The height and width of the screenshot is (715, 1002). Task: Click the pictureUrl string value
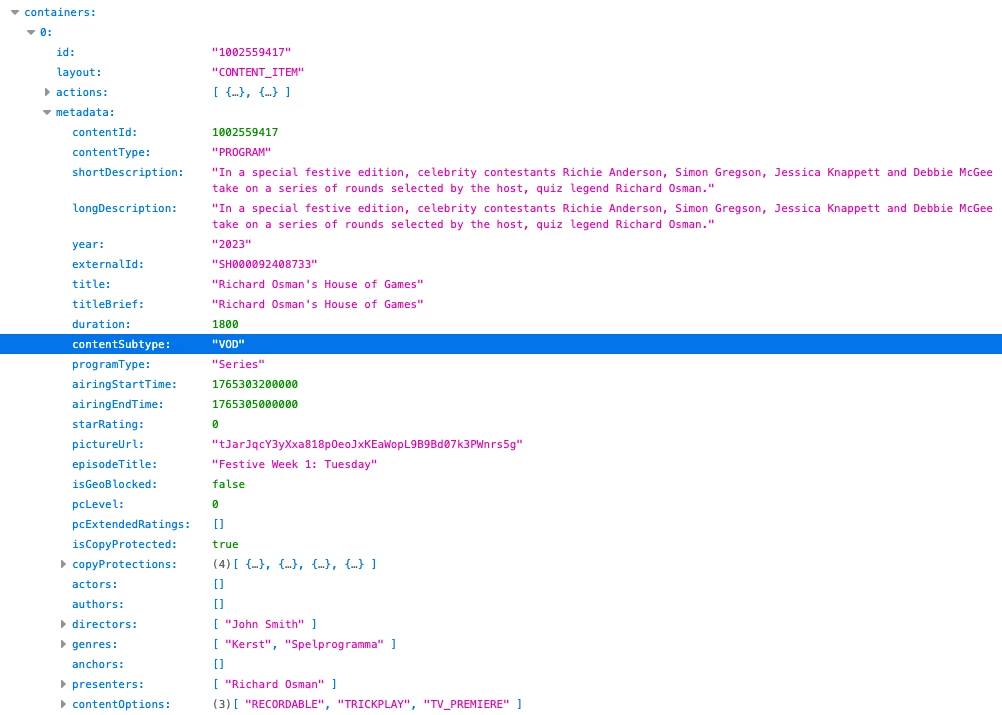[x=367, y=445]
